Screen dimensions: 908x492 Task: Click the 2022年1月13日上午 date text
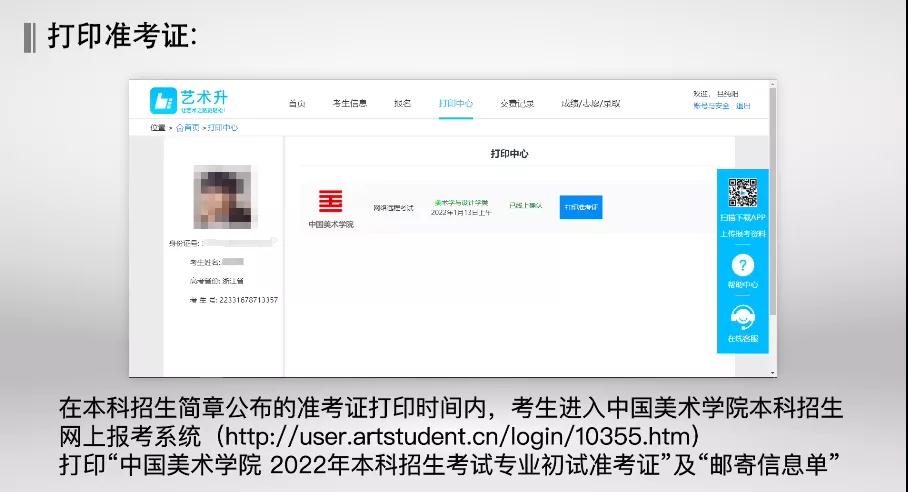pos(461,212)
